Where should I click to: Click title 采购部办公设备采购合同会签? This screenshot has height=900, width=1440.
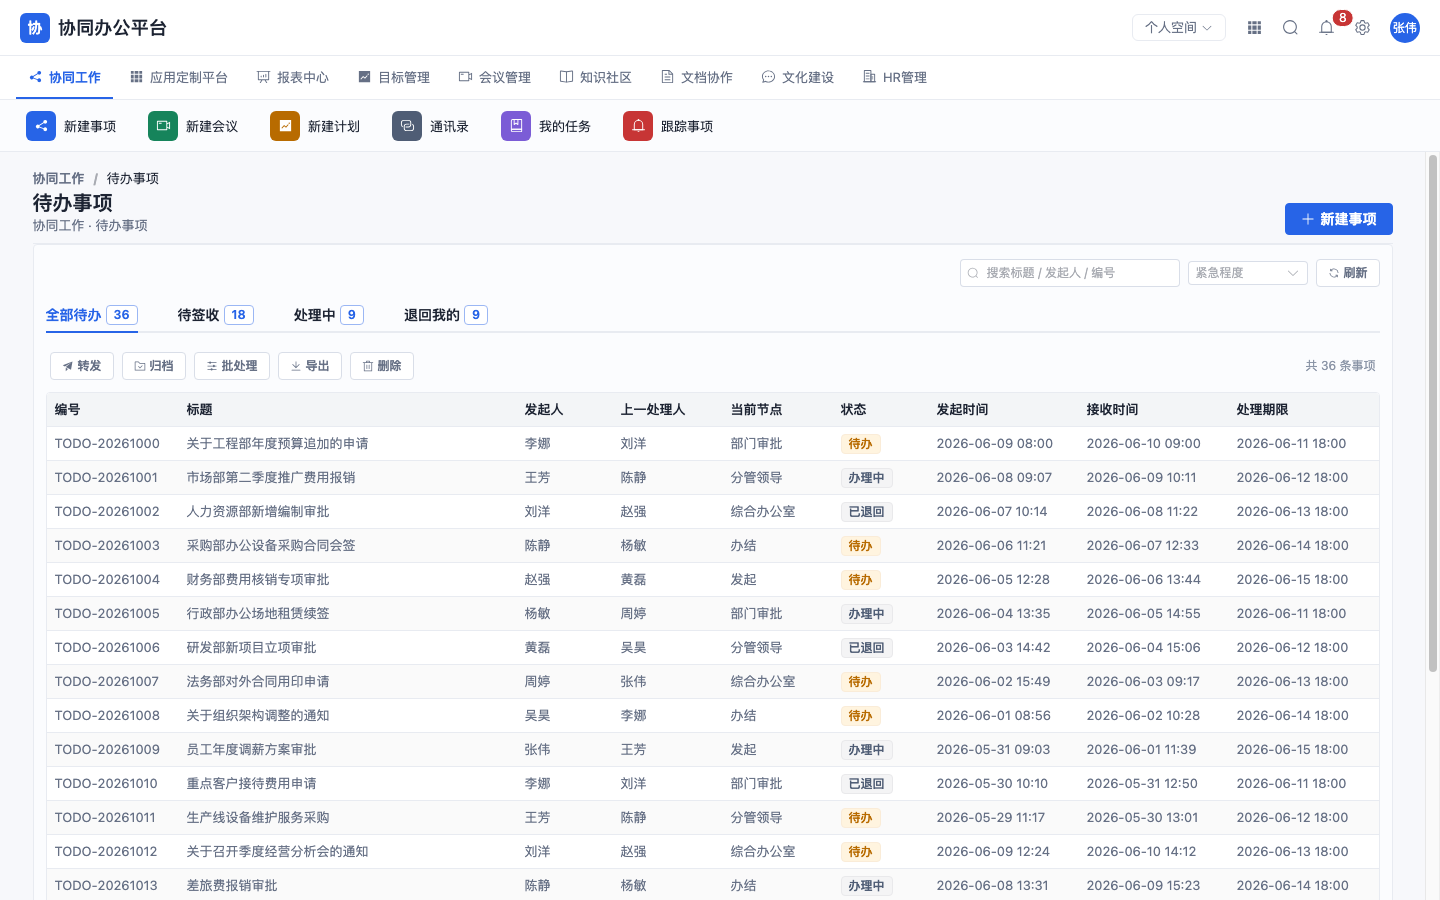point(271,546)
